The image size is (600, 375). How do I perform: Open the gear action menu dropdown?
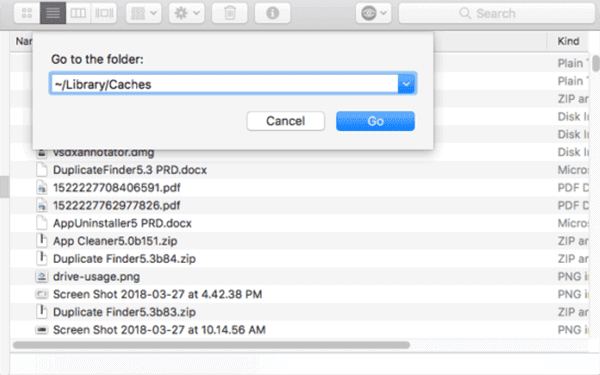[x=187, y=13]
